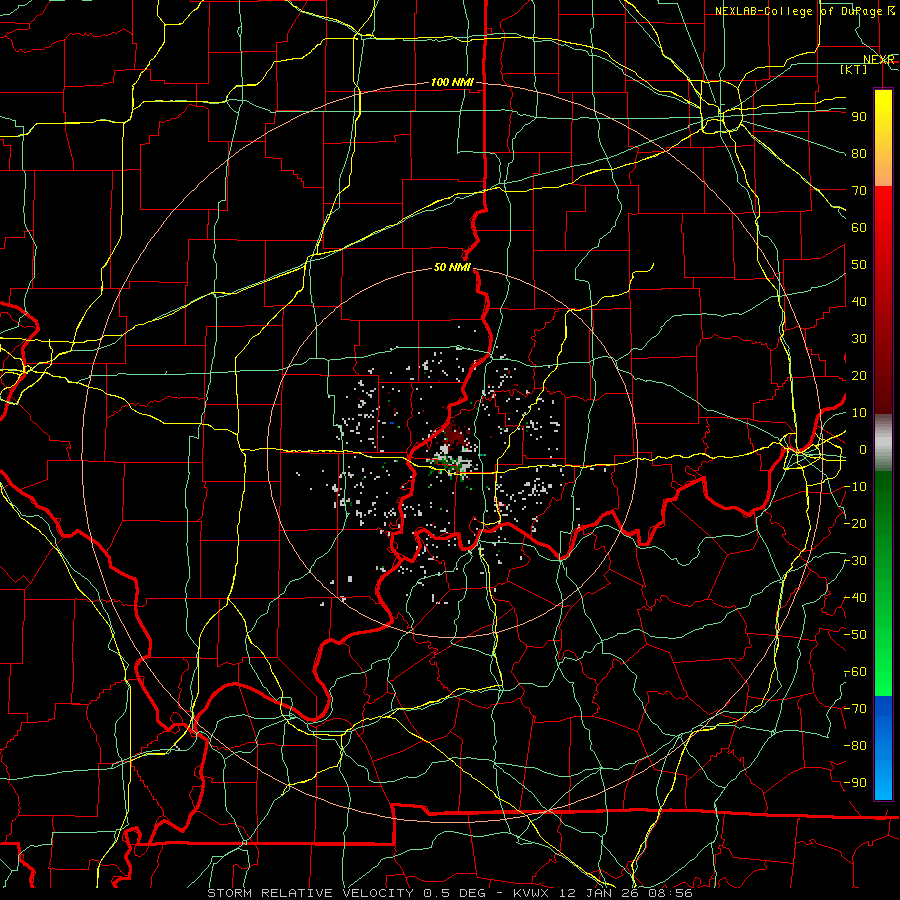The image size is (900, 900).
Task: Click the positive 30 scale label
Action: 859,339
